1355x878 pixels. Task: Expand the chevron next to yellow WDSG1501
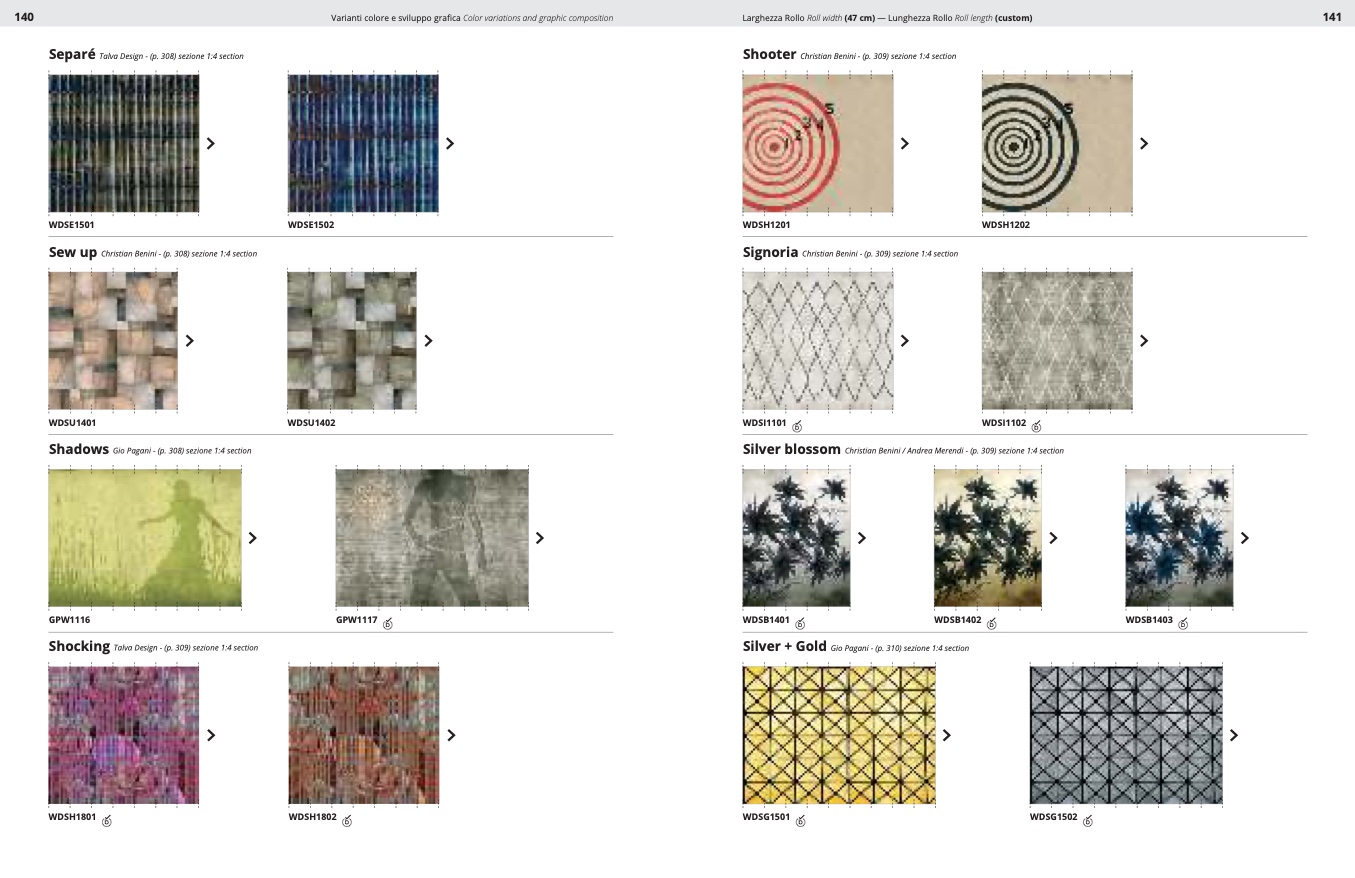(x=946, y=735)
